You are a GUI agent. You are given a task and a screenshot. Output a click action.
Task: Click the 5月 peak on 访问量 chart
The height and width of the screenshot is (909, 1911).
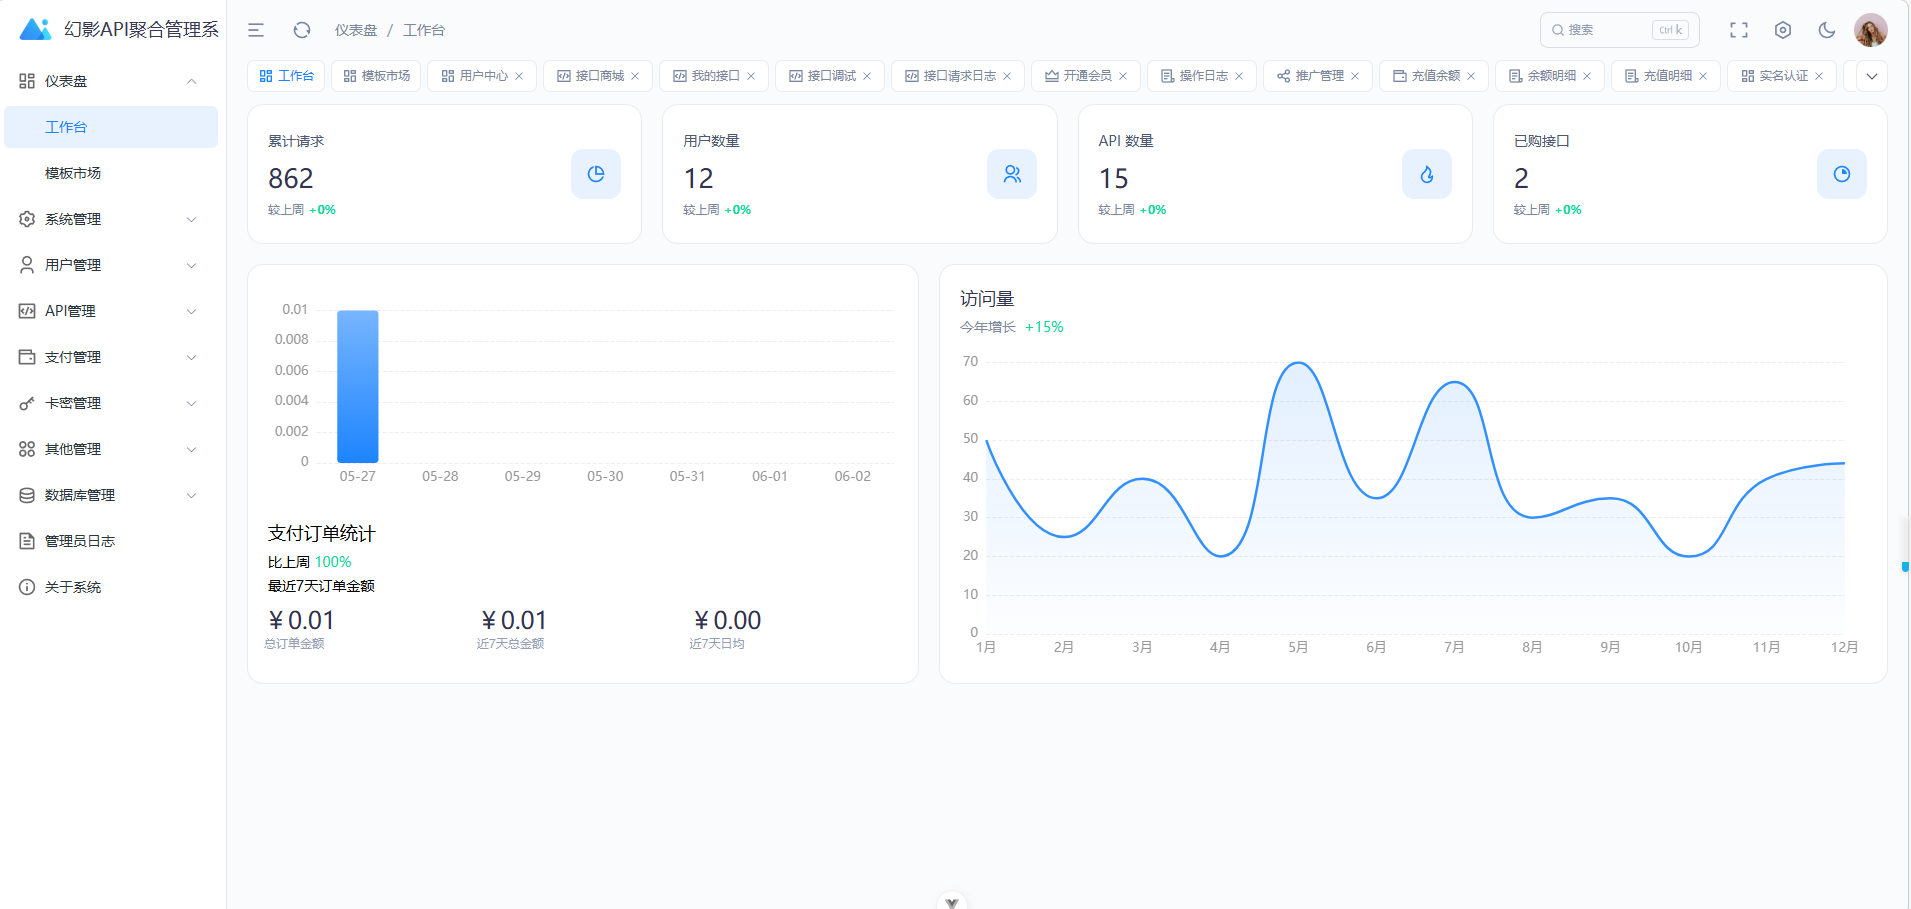click(x=1298, y=363)
